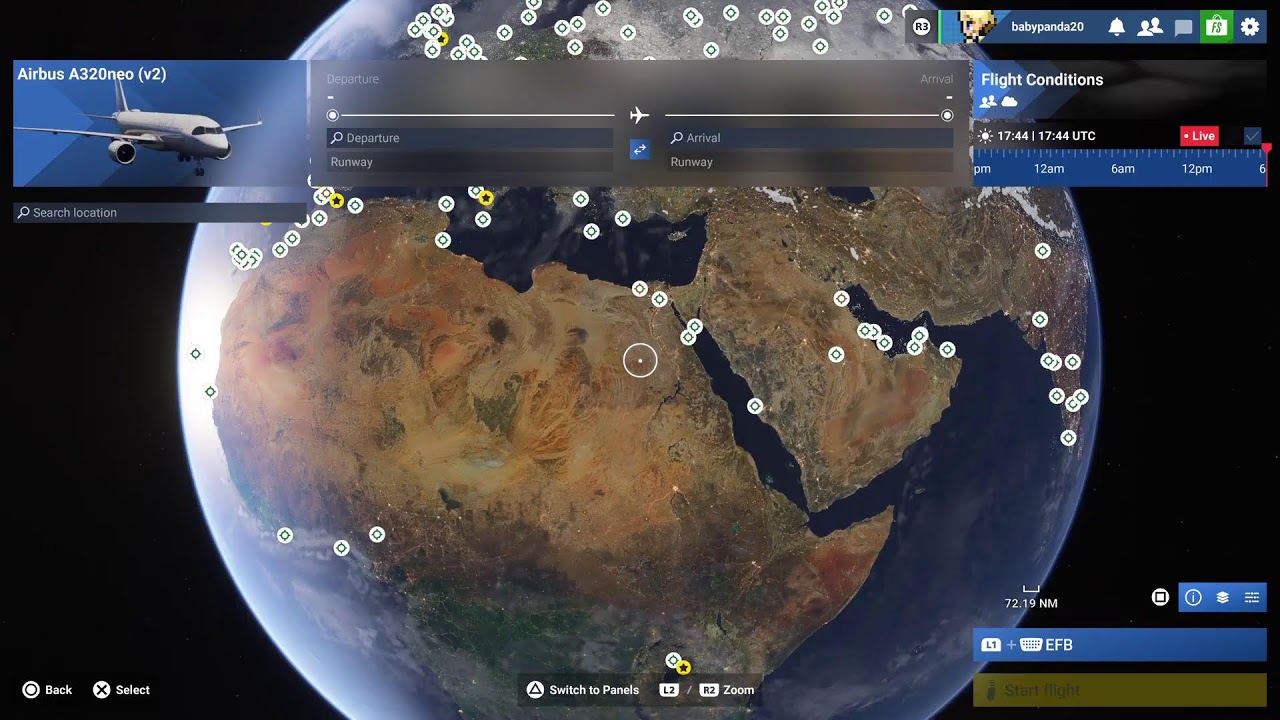Click the Search location field

pos(160,212)
